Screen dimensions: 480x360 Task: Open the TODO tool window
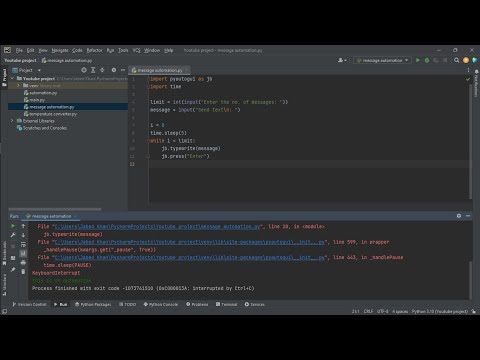point(128,304)
